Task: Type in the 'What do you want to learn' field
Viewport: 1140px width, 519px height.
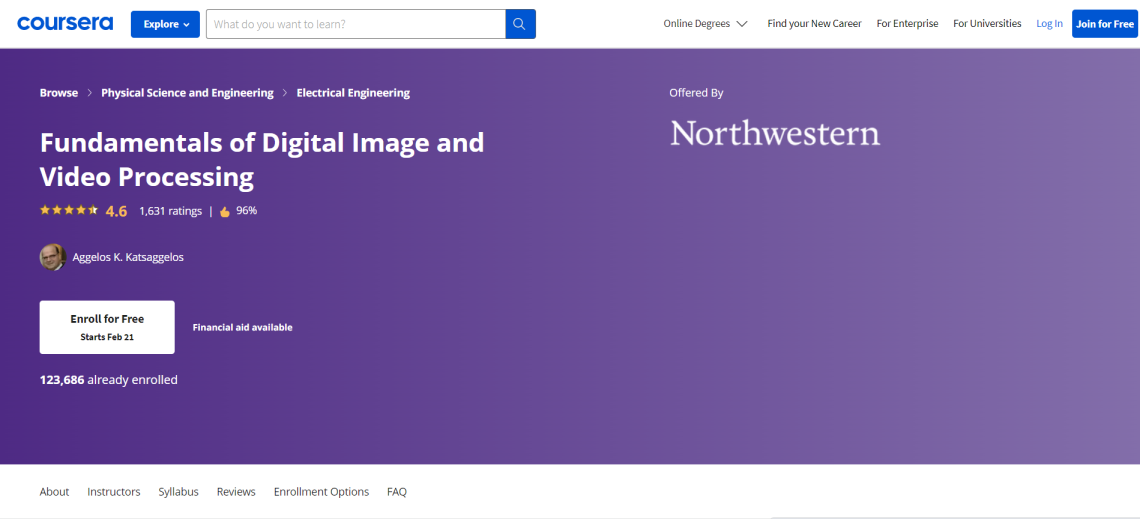Action: tap(355, 24)
